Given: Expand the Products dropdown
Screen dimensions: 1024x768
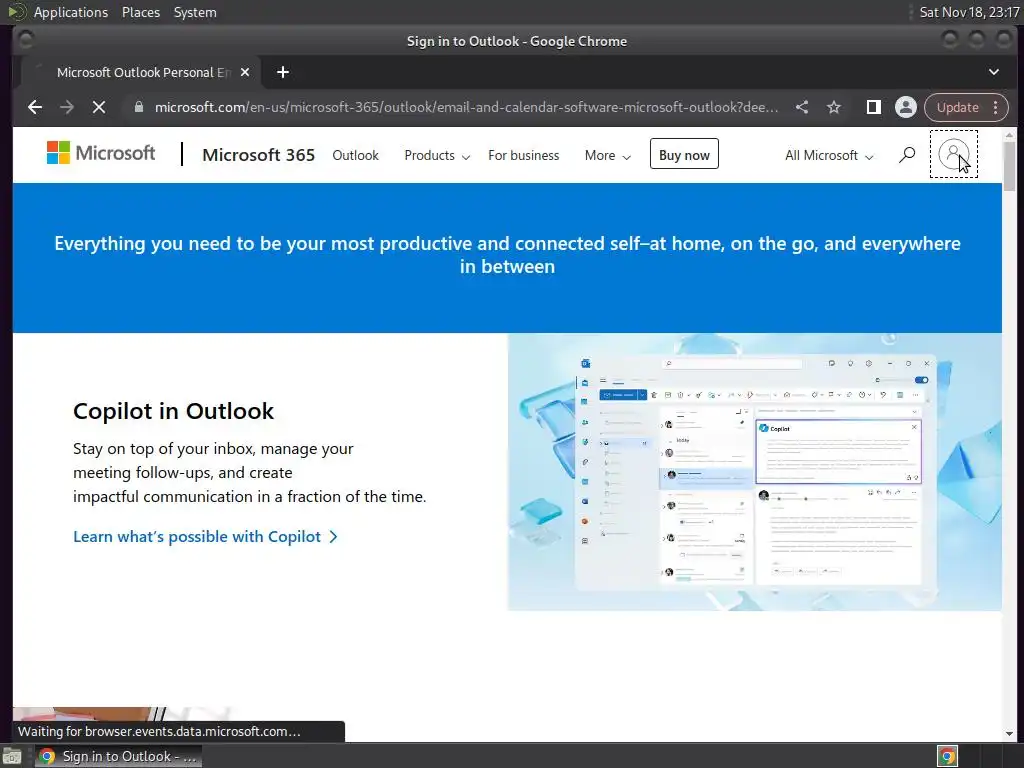Looking at the screenshot, I should (437, 155).
